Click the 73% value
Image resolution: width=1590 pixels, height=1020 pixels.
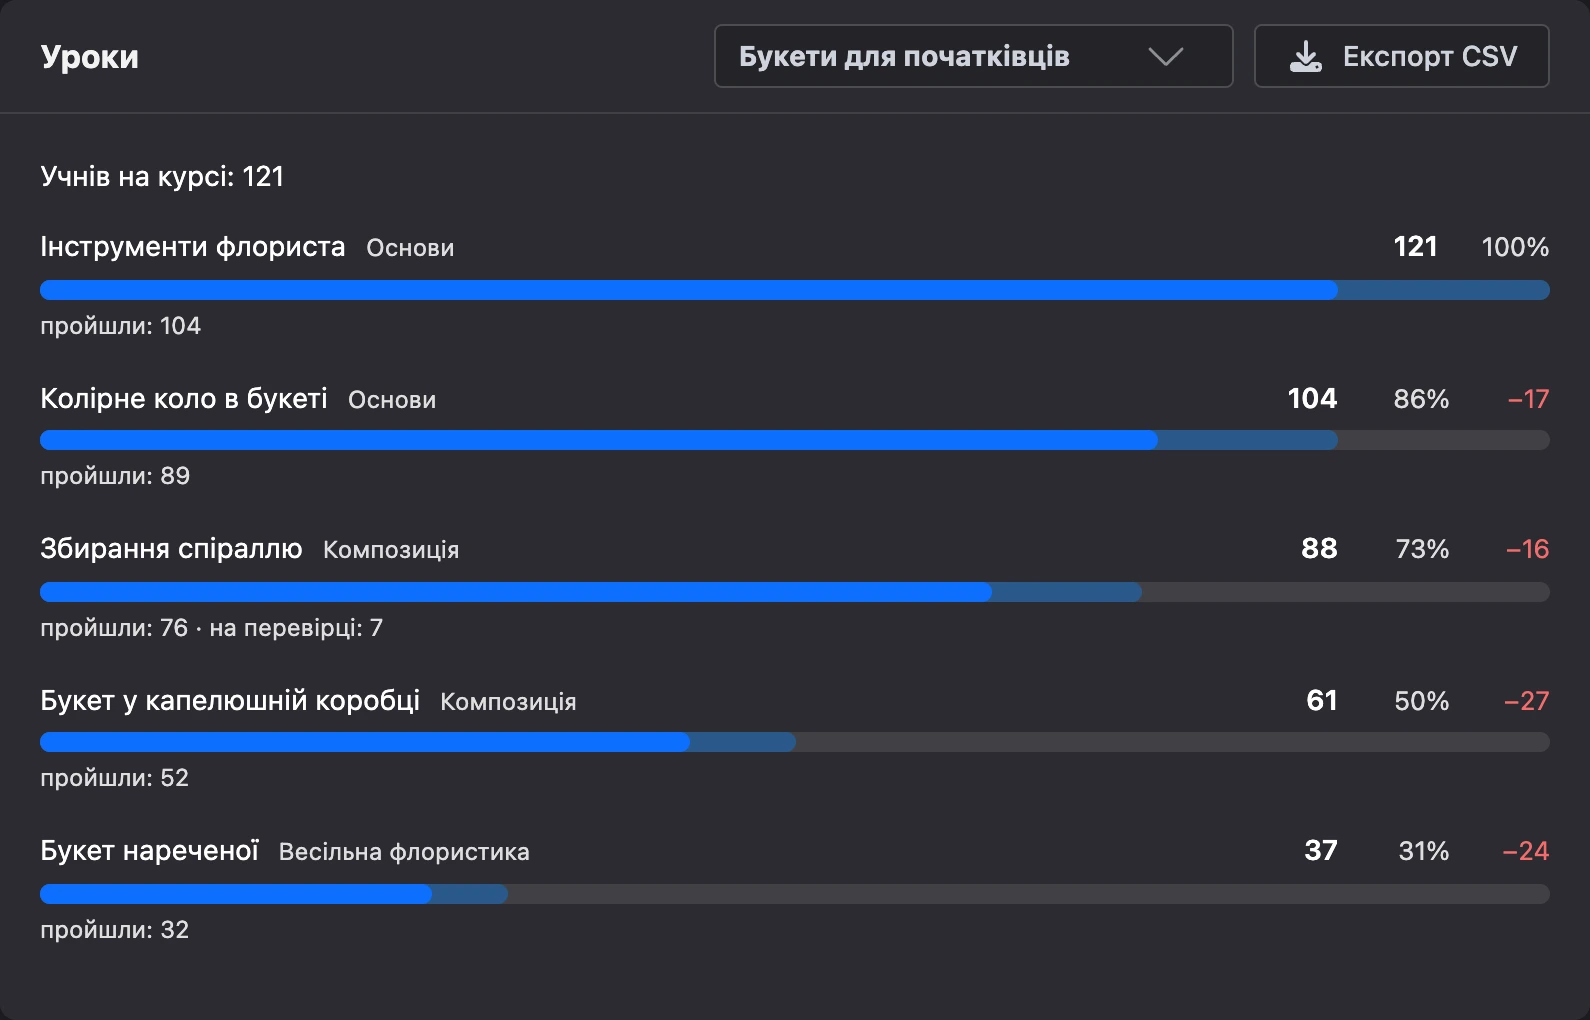1422,549
